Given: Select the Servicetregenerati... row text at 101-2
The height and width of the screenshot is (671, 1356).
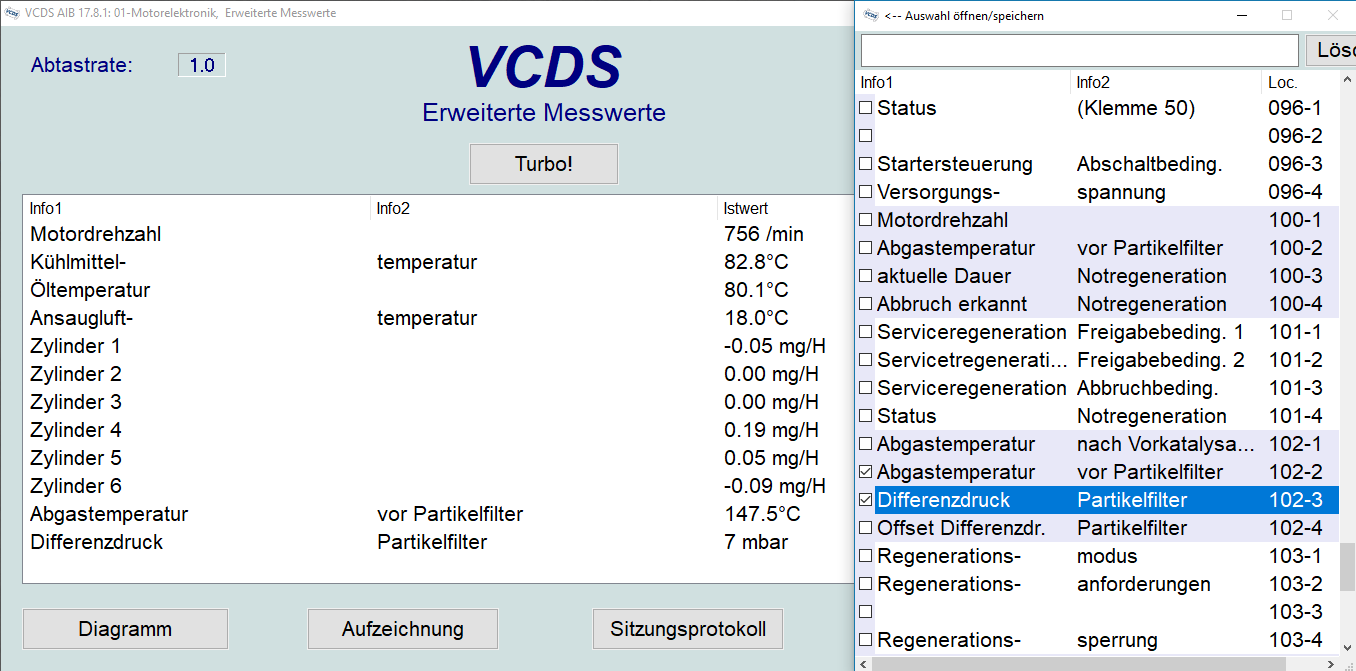Looking at the screenshot, I should click(1098, 360).
